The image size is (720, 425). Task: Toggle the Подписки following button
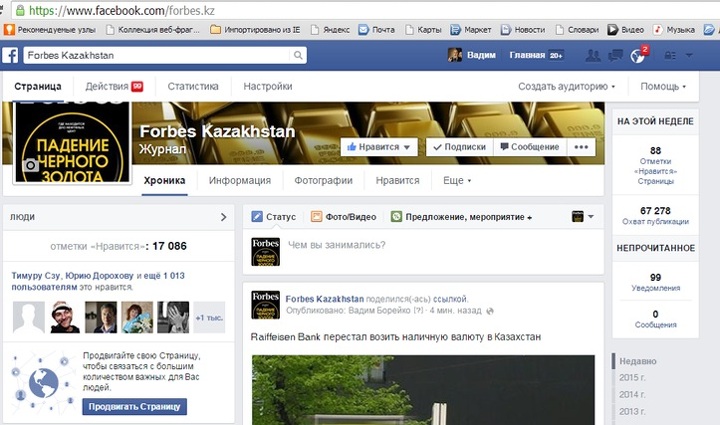[x=458, y=146]
